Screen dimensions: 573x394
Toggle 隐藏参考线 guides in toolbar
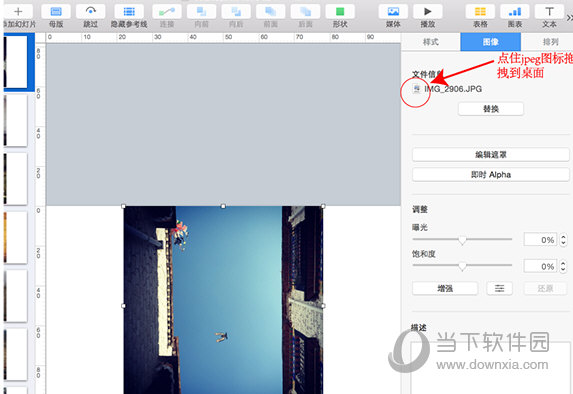click(129, 12)
